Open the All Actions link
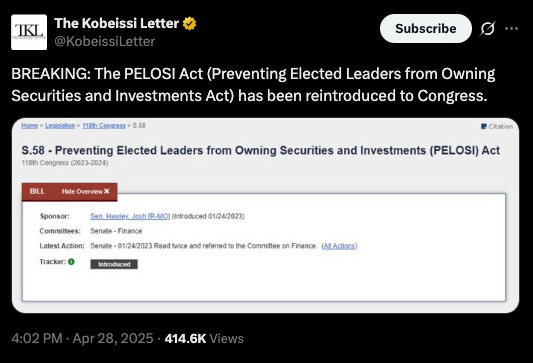 (x=339, y=246)
